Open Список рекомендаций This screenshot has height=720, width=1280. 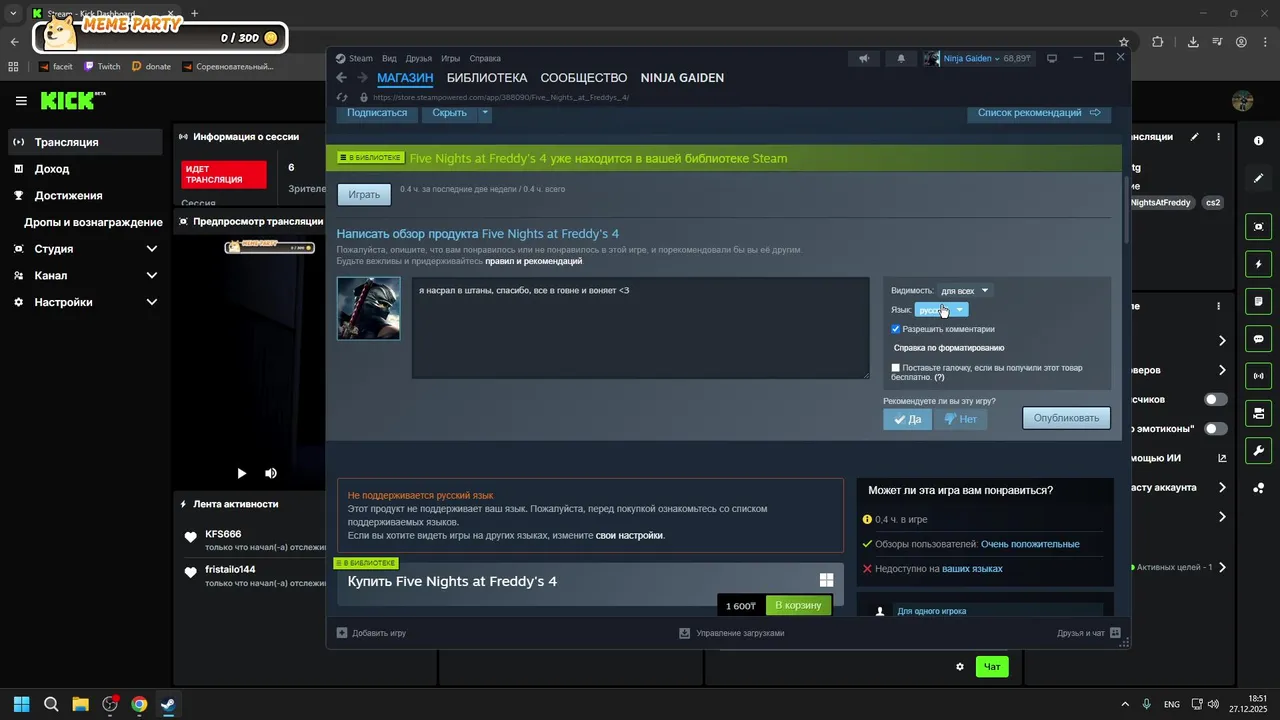[1039, 113]
